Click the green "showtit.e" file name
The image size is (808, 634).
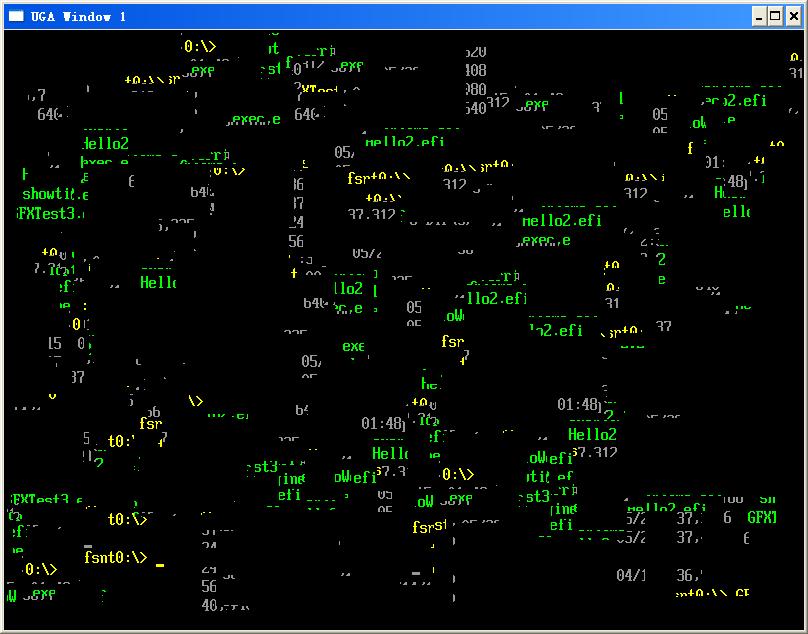tap(55, 194)
